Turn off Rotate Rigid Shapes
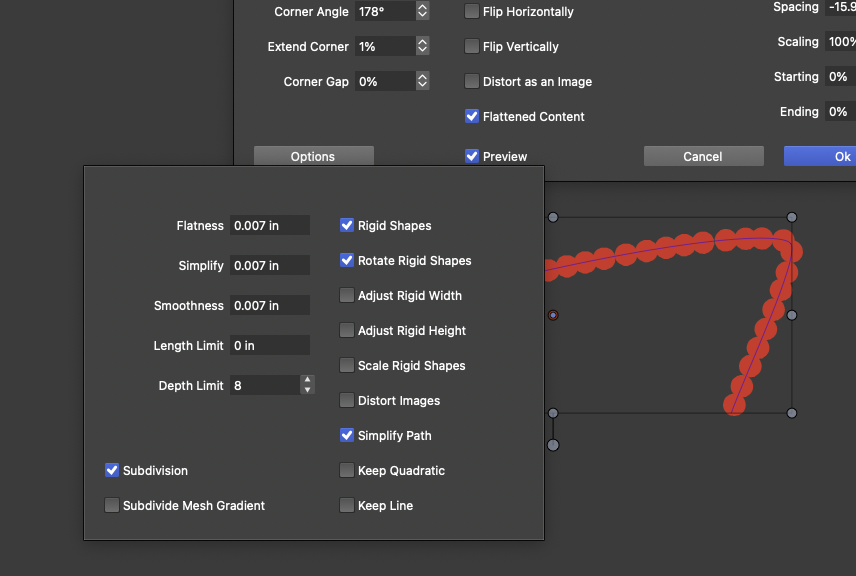 (x=347, y=261)
